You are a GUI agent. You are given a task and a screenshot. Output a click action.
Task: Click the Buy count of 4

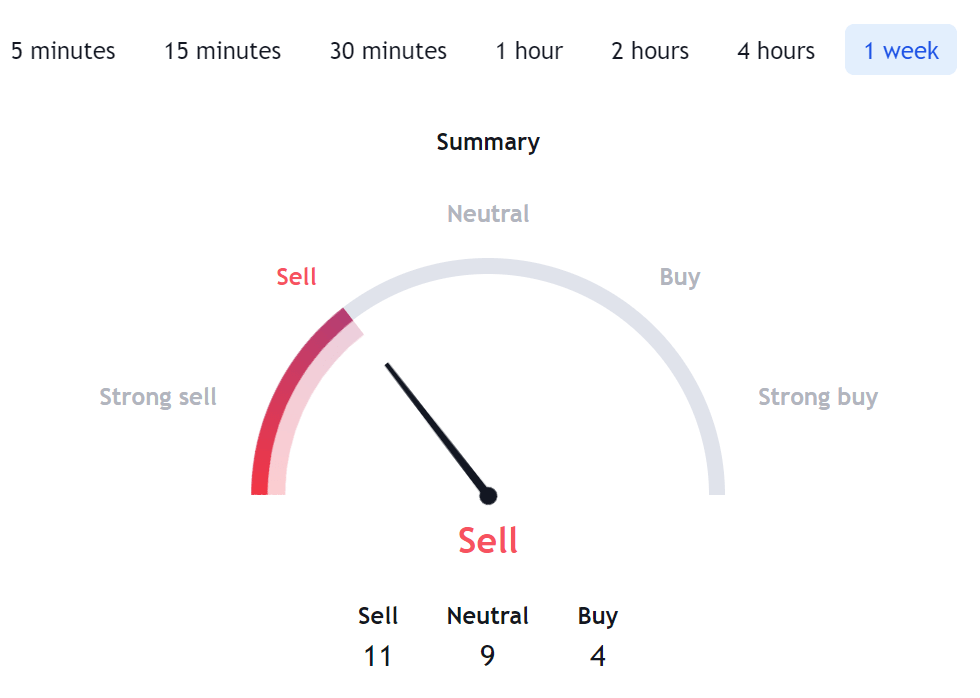pos(598,656)
